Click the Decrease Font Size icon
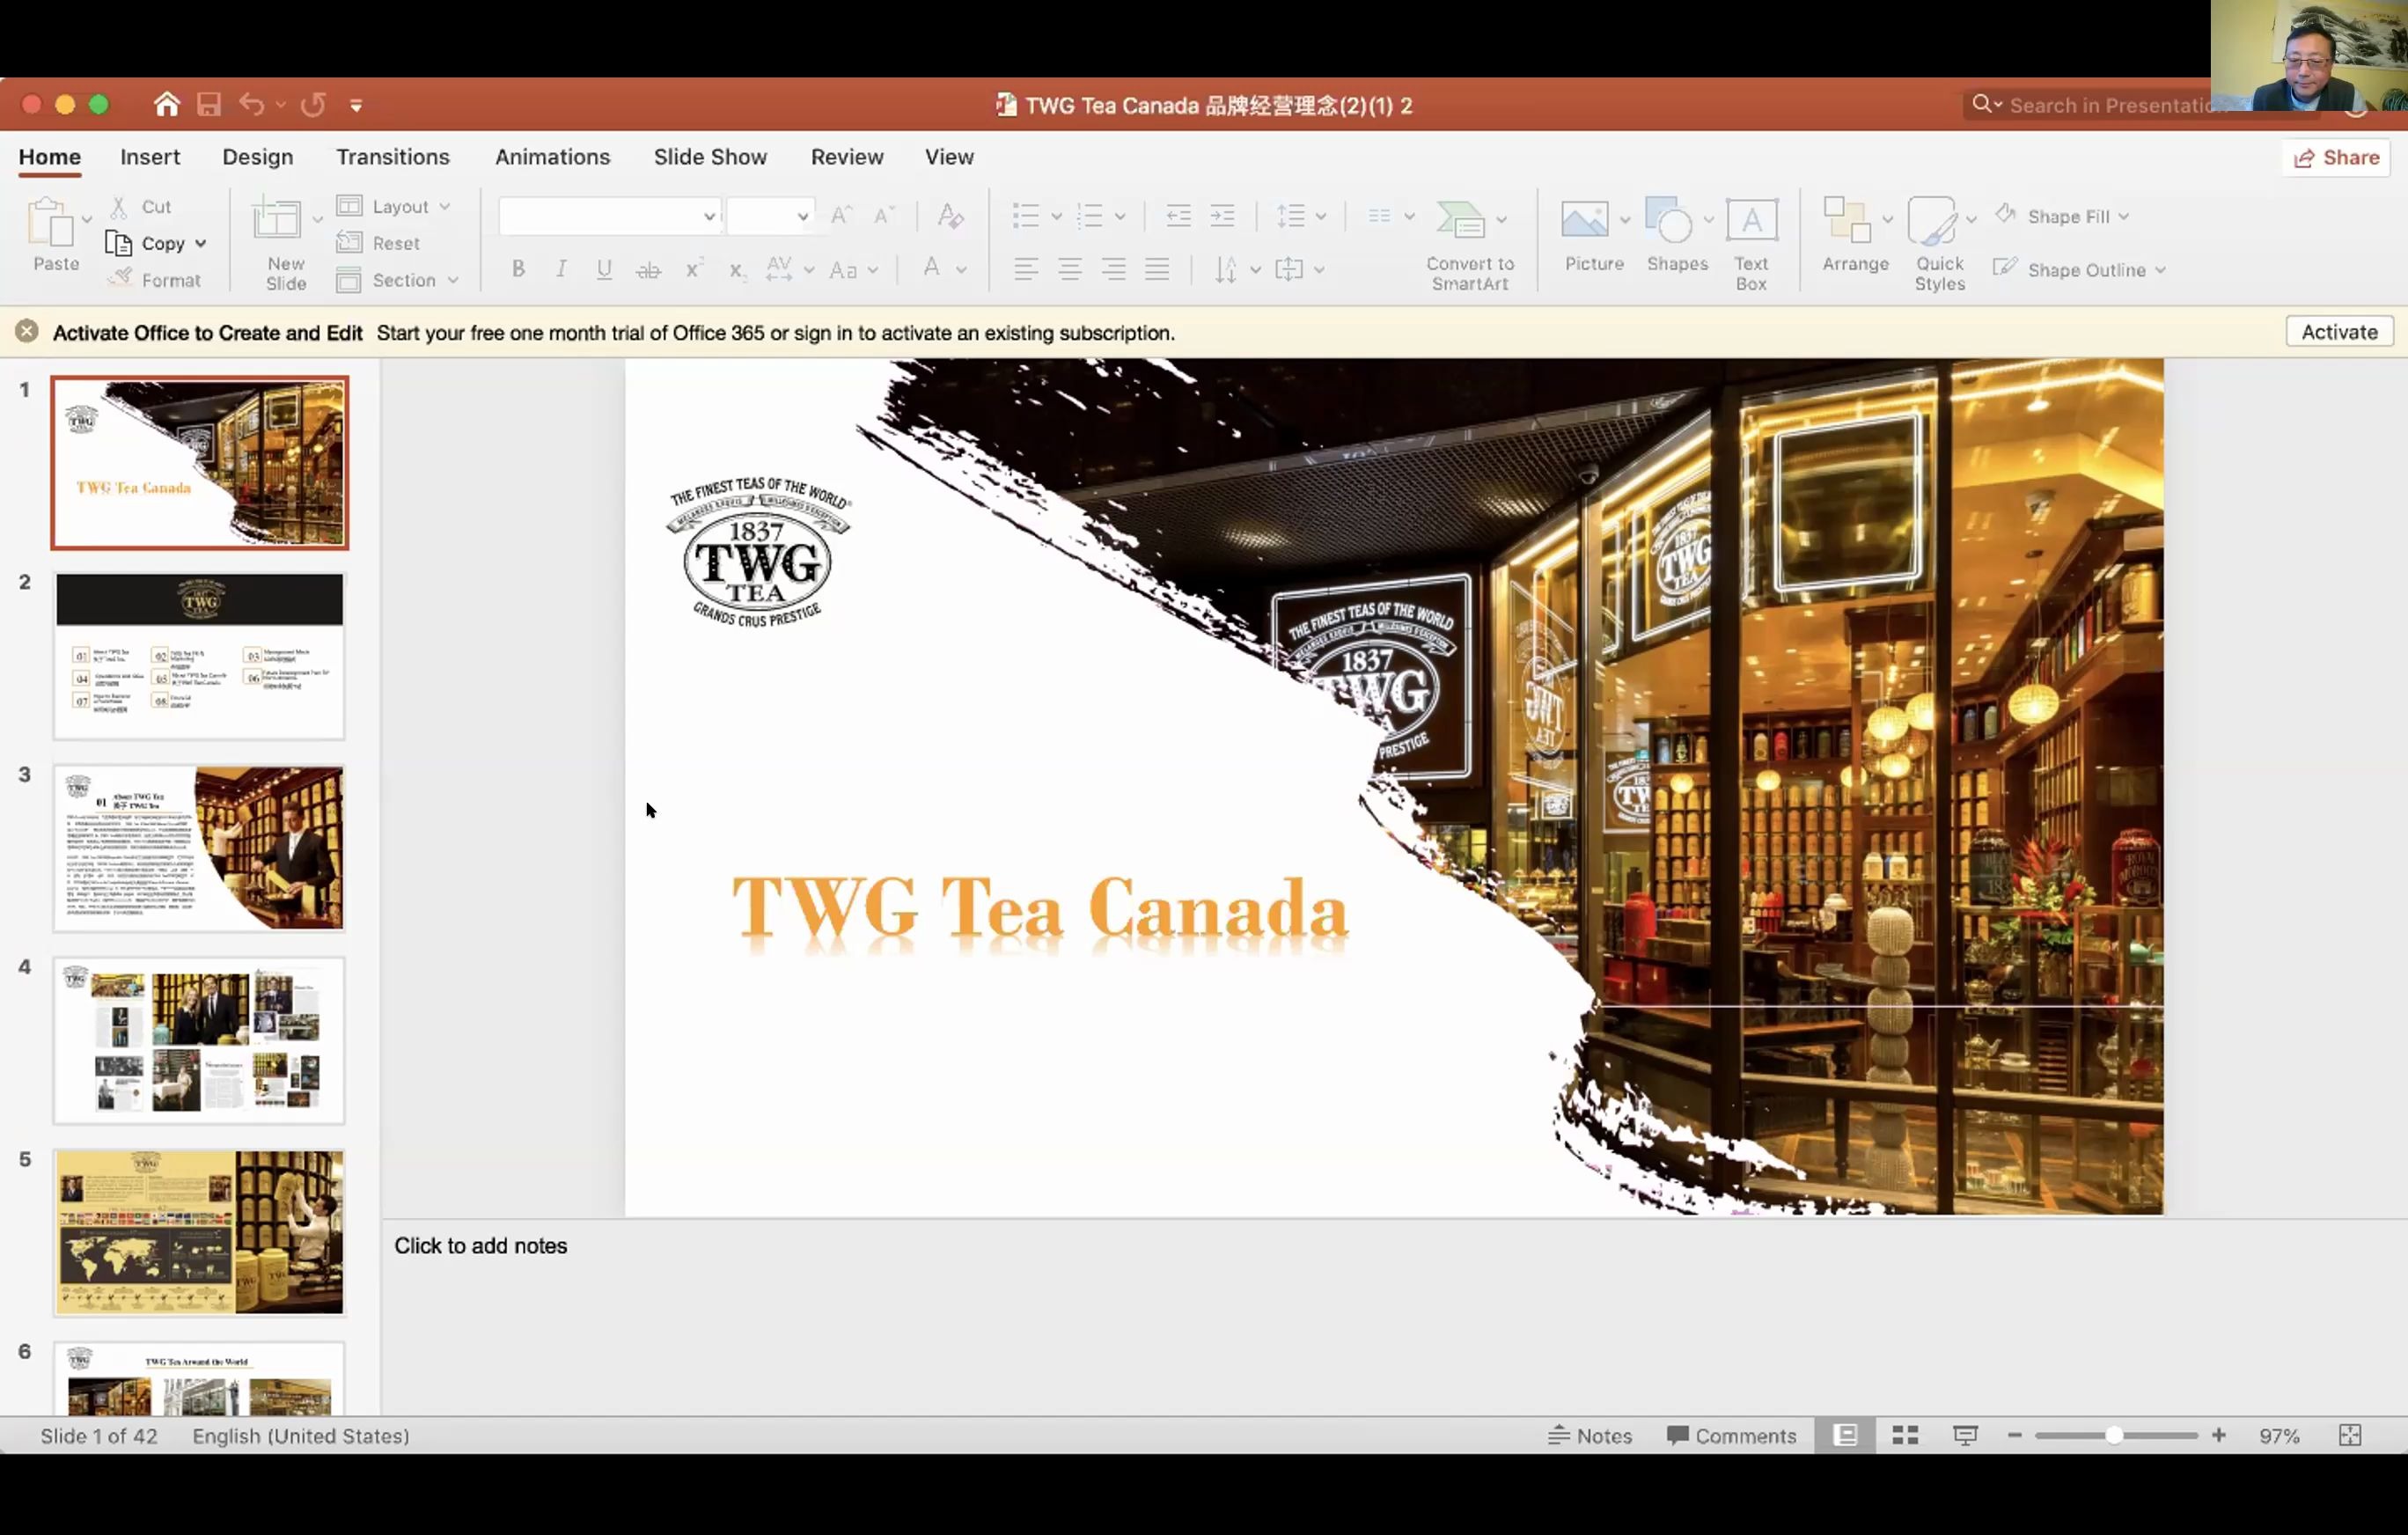 pos(884,216)
